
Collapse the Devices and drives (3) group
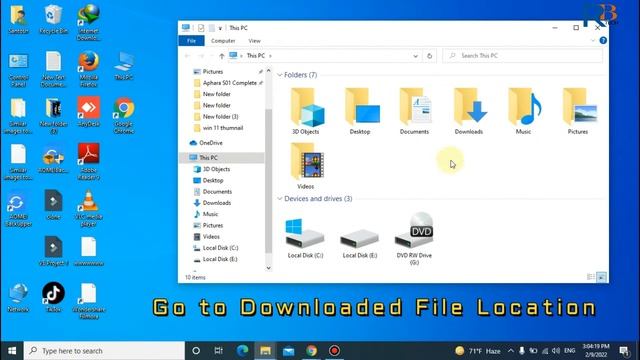(280, 199)
